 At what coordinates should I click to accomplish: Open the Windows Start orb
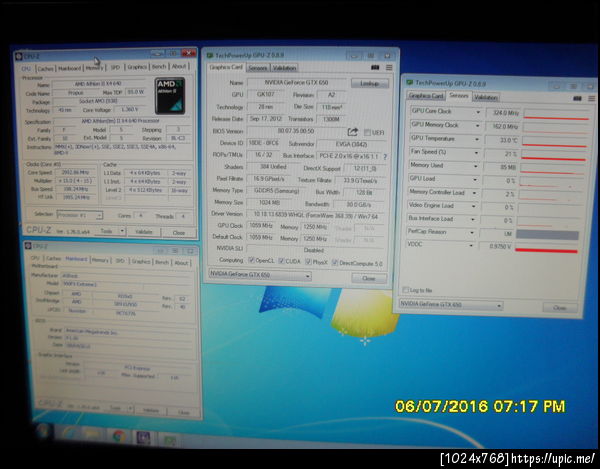tap(43, 432)
